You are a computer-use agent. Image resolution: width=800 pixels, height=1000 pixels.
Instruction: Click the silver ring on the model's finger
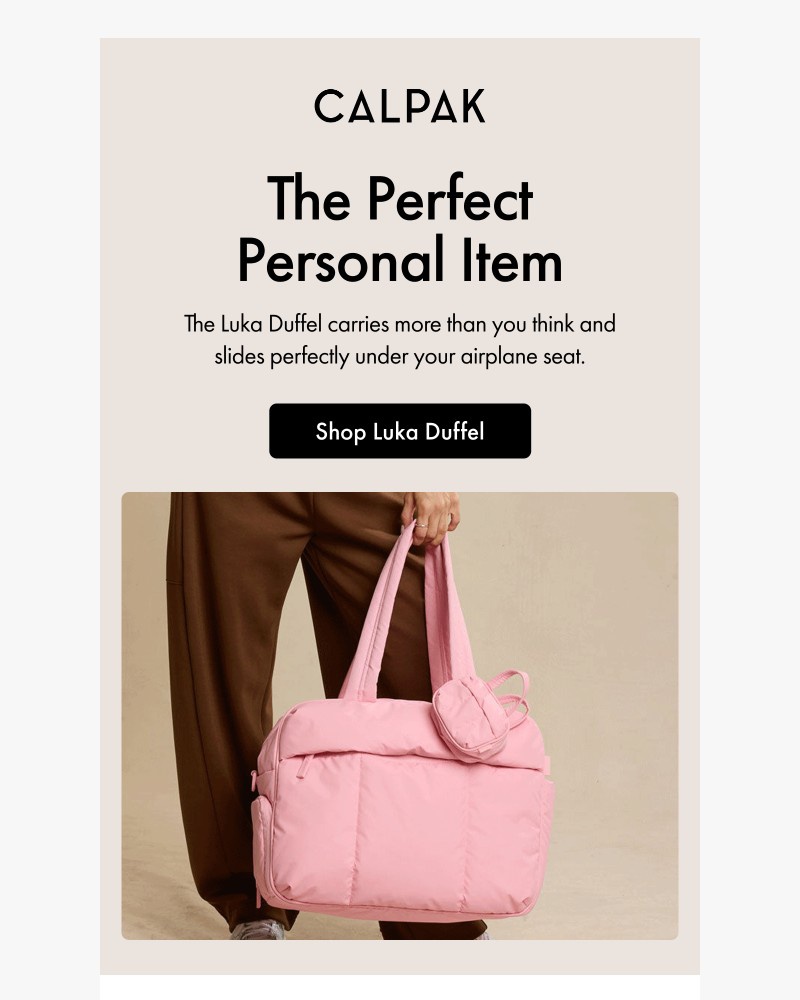[x=422, y=526]
